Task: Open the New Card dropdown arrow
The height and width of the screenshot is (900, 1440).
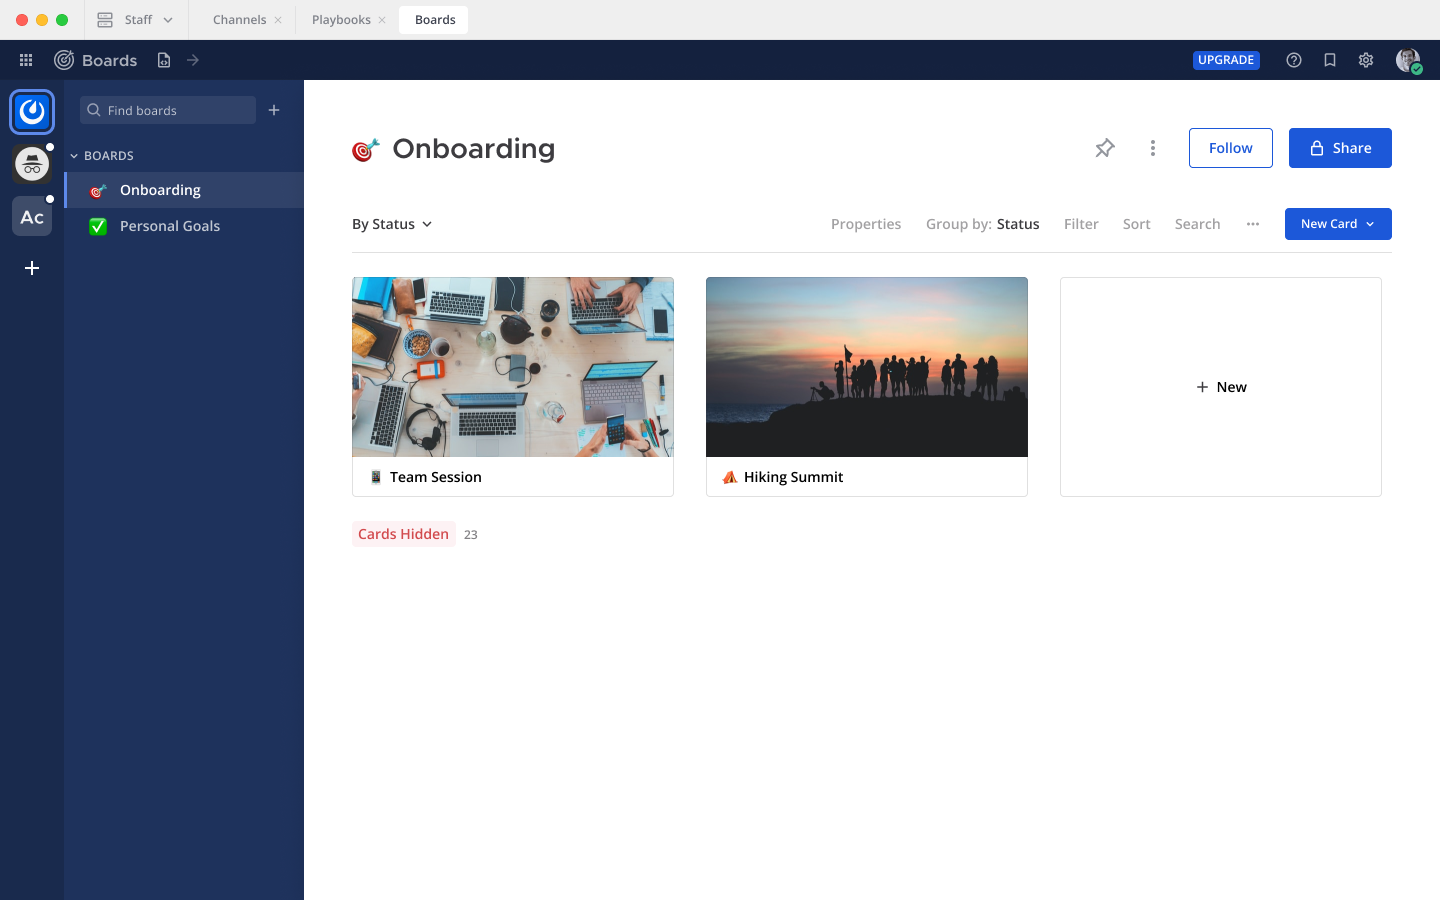Action: (x=1371, y=224)
